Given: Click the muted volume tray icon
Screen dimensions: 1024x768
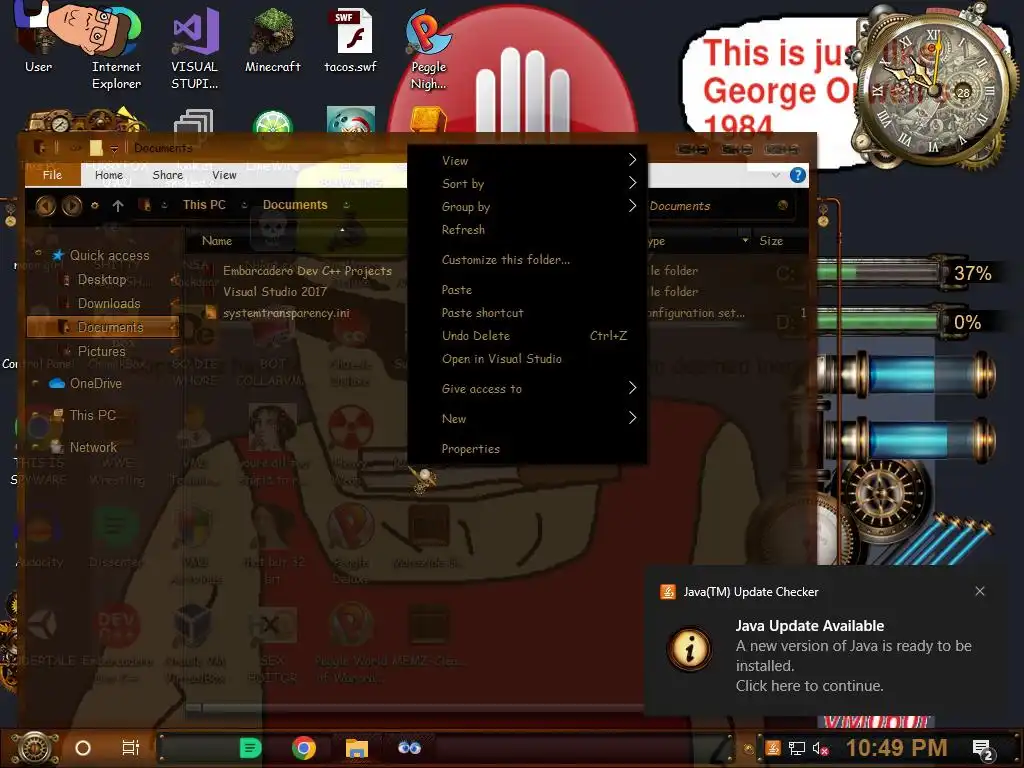Looking at the screenshot, I should (820, 748).
